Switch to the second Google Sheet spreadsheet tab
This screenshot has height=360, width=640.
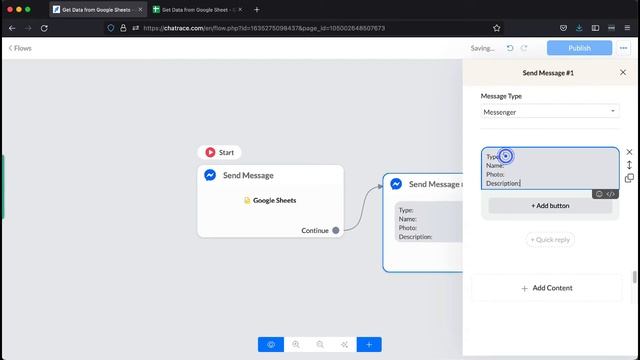pos(198,9)
